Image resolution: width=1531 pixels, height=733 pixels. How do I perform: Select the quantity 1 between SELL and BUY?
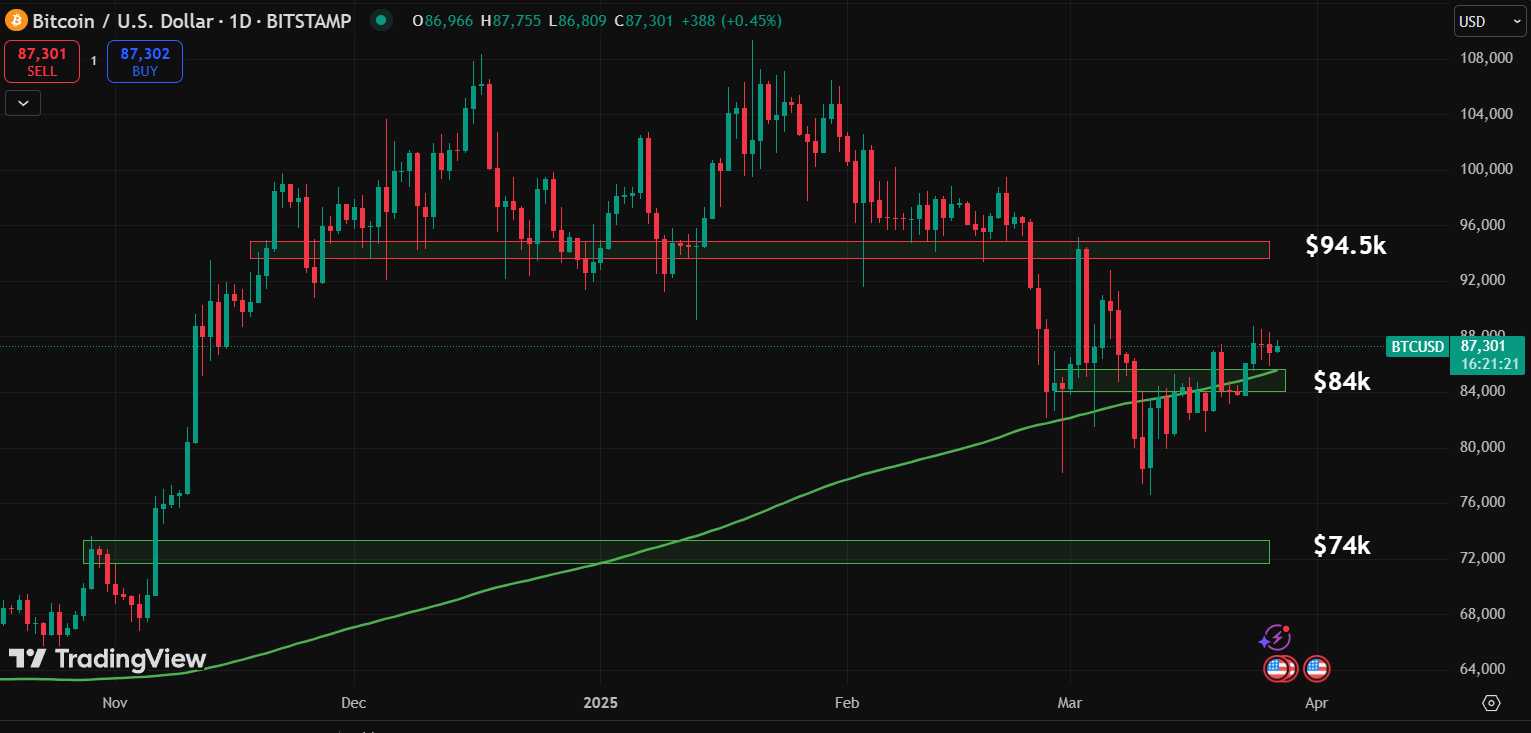point(94,61)
